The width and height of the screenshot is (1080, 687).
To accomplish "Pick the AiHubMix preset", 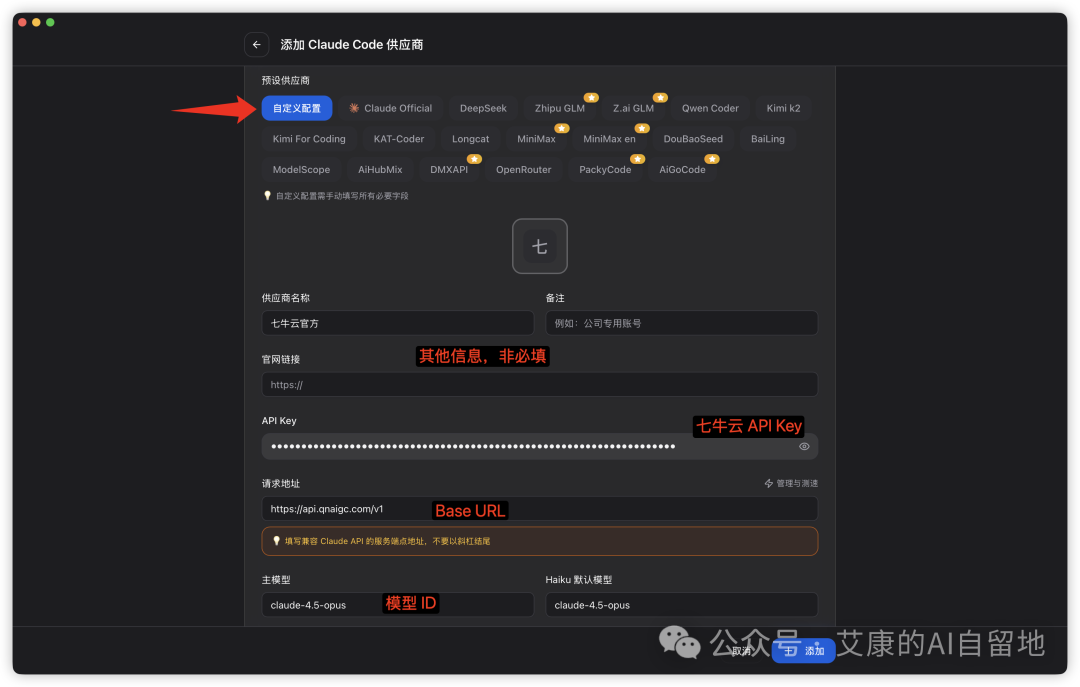I will click(380, 170).
